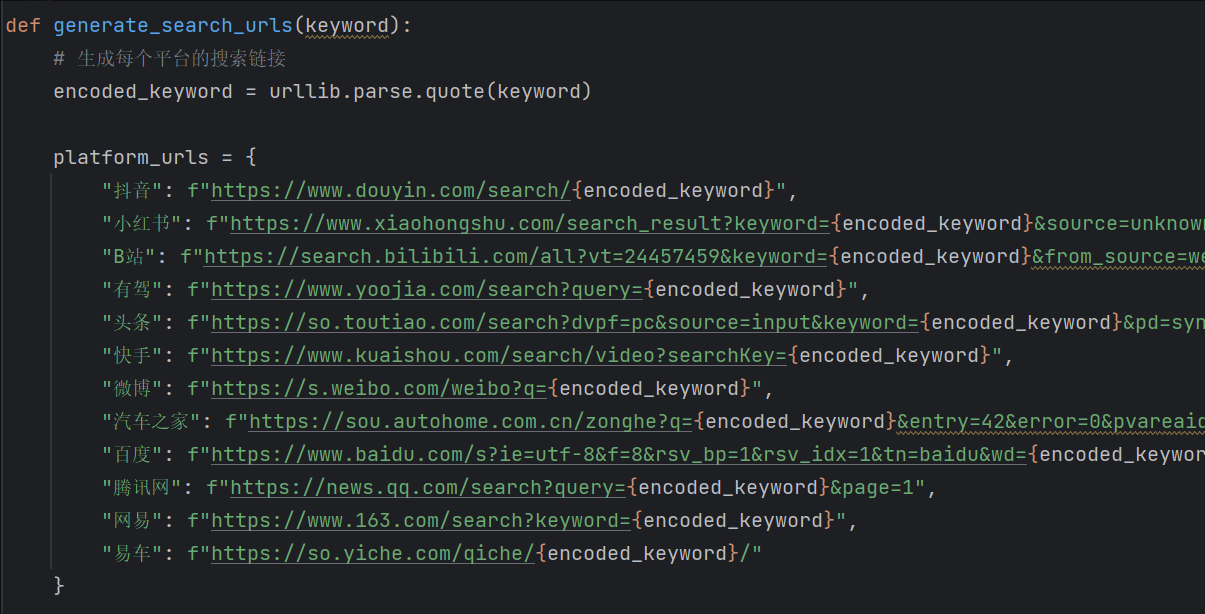Open the search.bilibili.com link
This screenshot has height=614, width=1205.
pyautogui.click(x=516, y=257)
